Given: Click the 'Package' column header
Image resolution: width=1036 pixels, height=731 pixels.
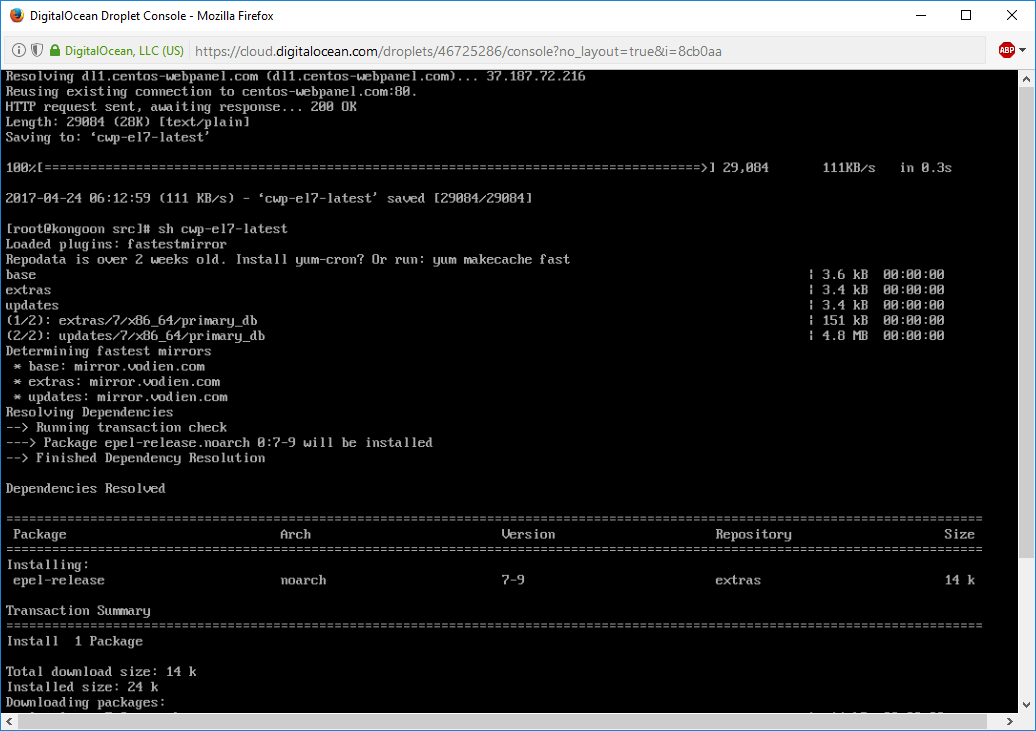Looking at the screenshot, I should [x=40, y=534].
